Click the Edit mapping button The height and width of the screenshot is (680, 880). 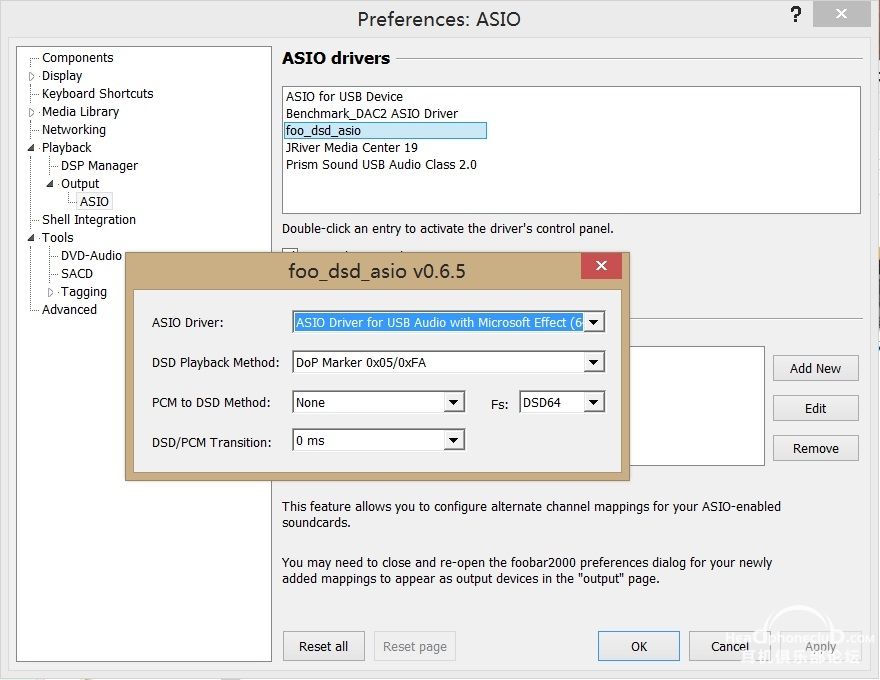(x=815, y=408)
